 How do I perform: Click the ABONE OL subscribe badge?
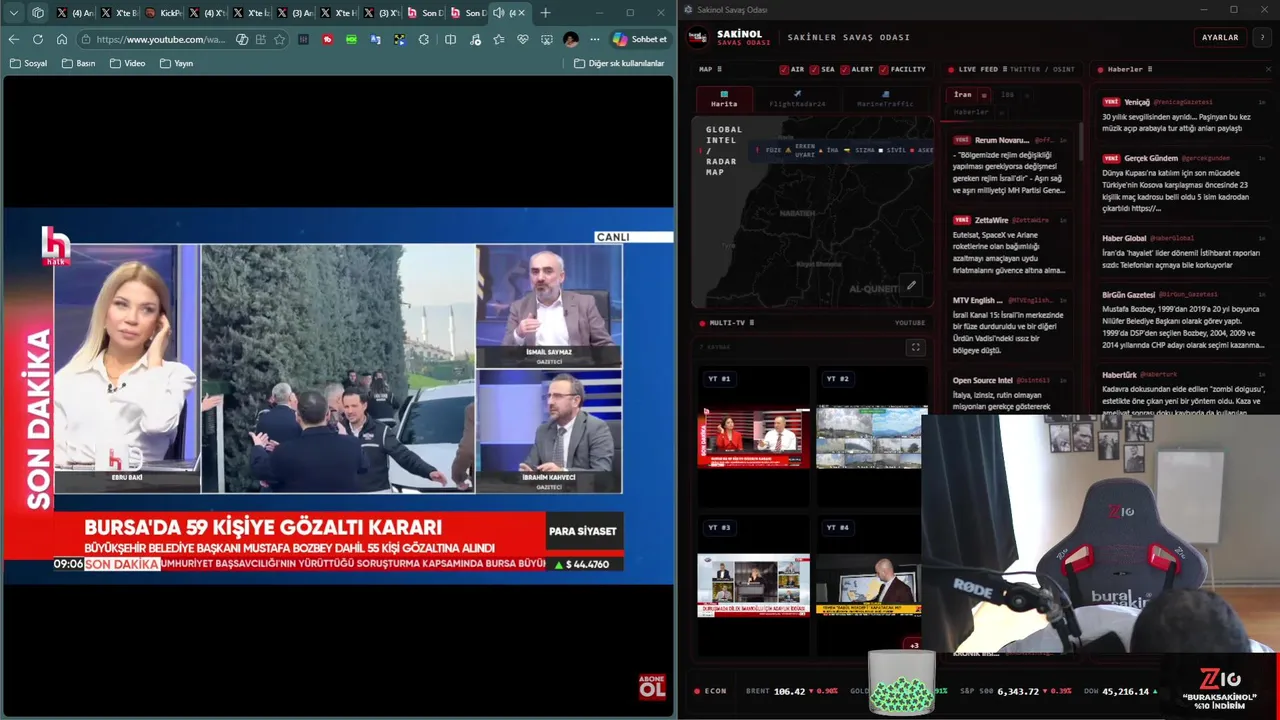coord(652,687)
